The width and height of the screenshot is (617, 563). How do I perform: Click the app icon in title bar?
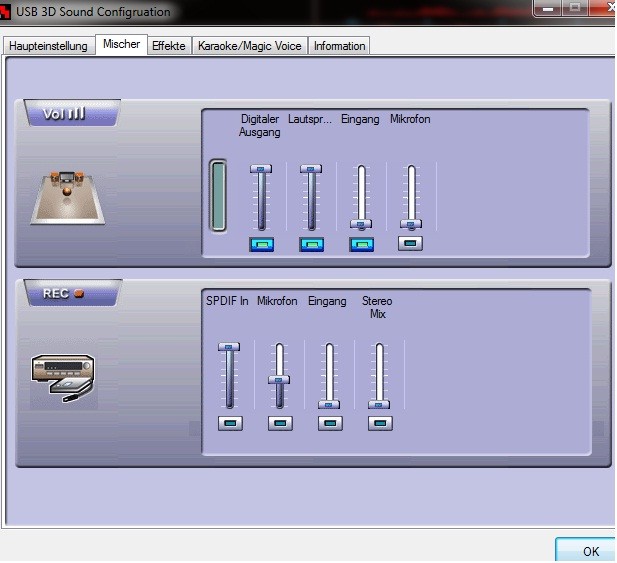(5, 12)
